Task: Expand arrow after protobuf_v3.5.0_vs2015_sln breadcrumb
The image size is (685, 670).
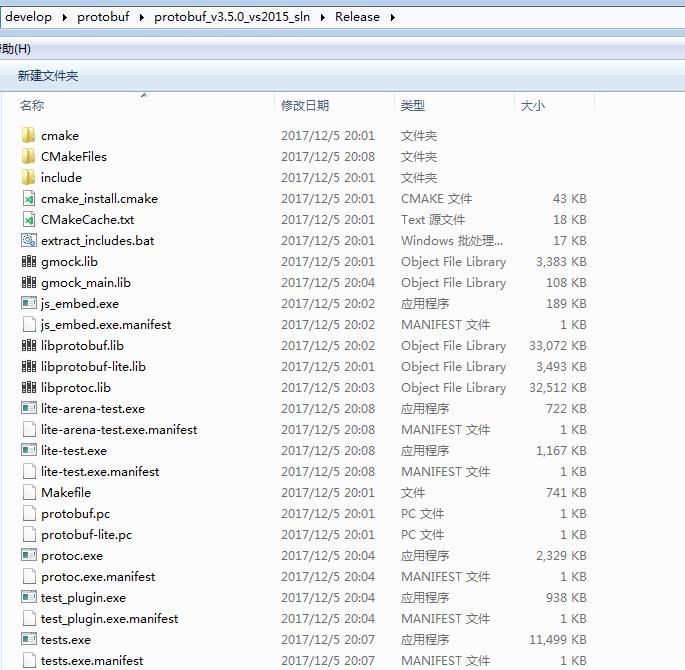Action: [x=322, y=17]
